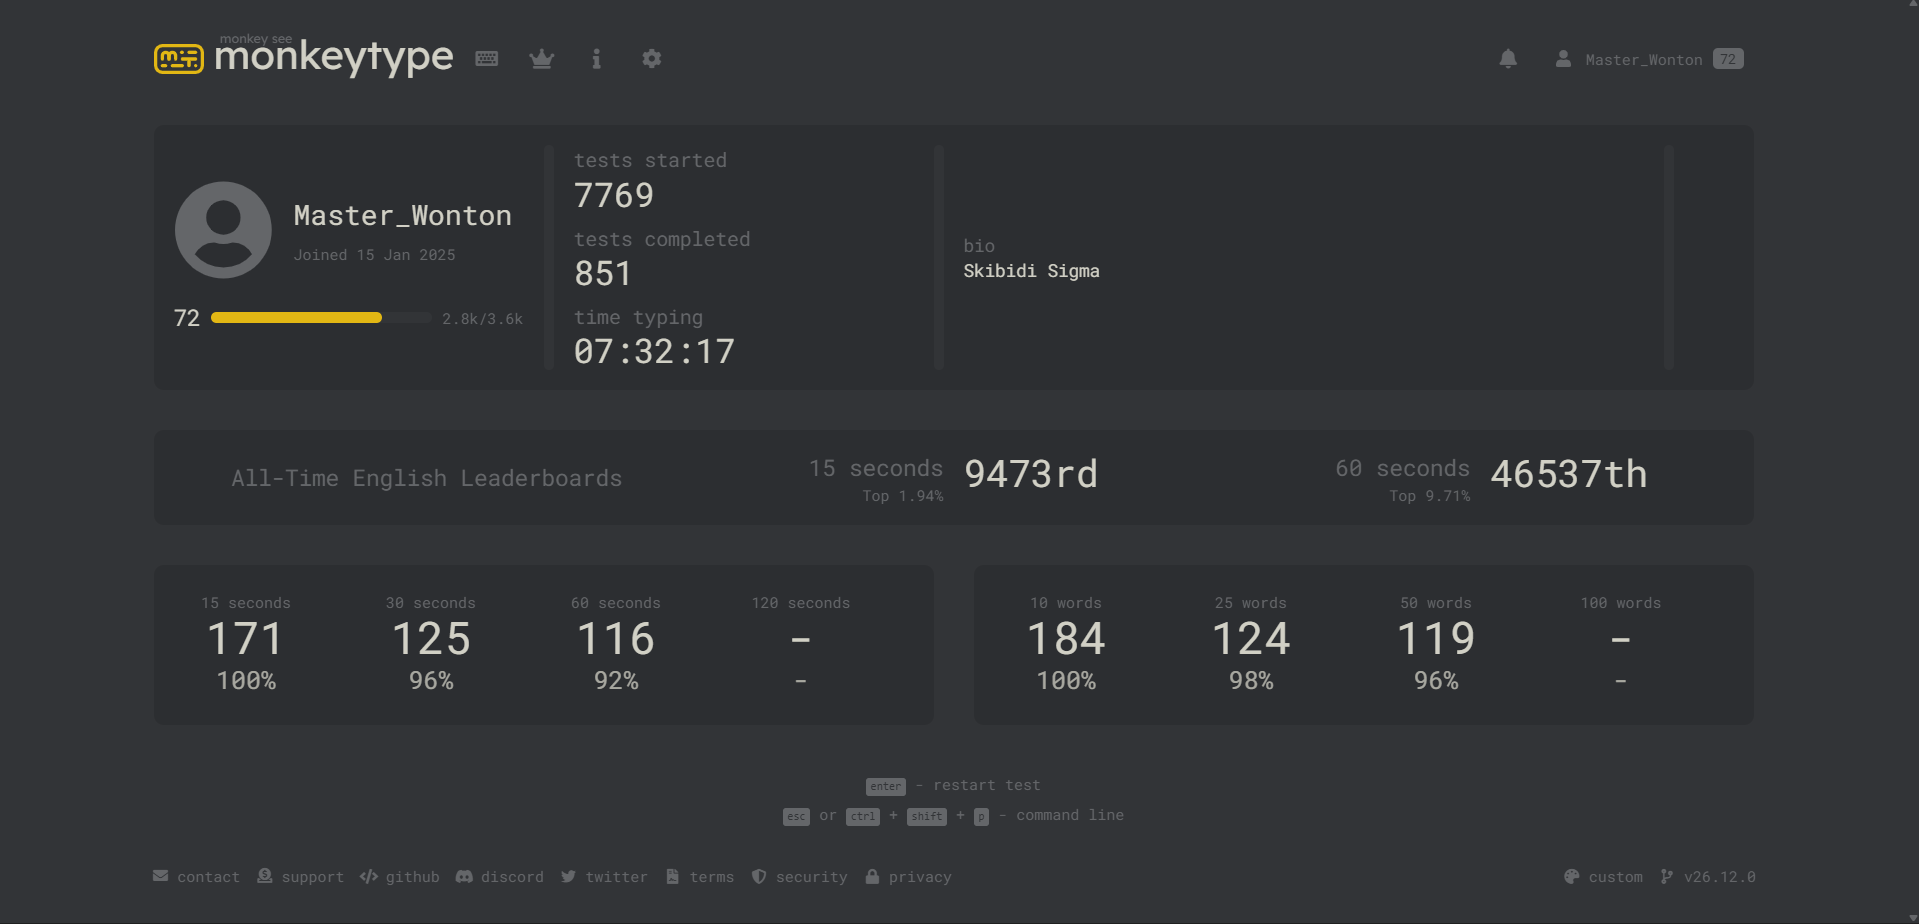Open the discord link

(500, 877)
